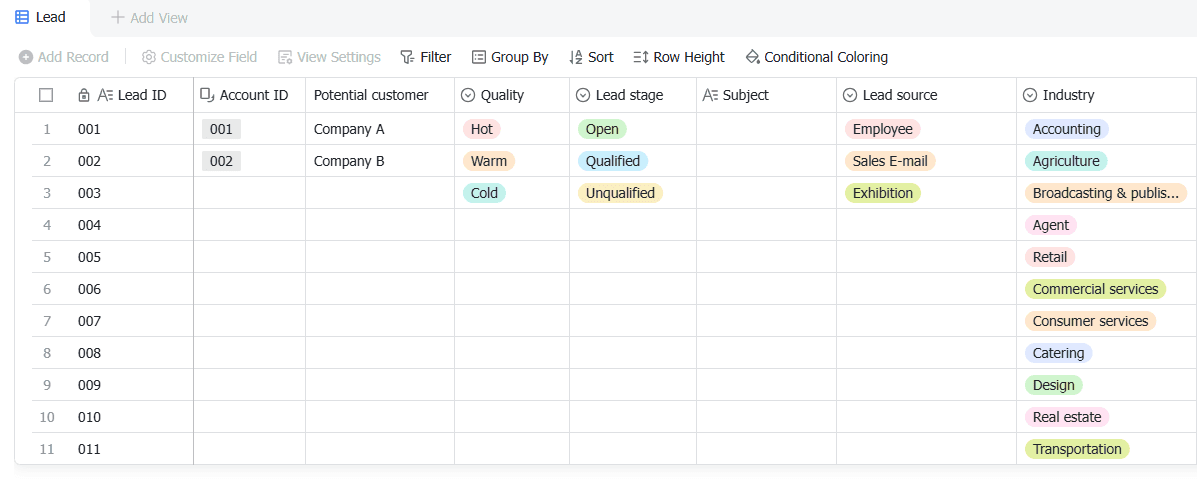Viewport: 1197px width, 479px height.
Task: Open Customize Field settings
Action: (199, 57)
